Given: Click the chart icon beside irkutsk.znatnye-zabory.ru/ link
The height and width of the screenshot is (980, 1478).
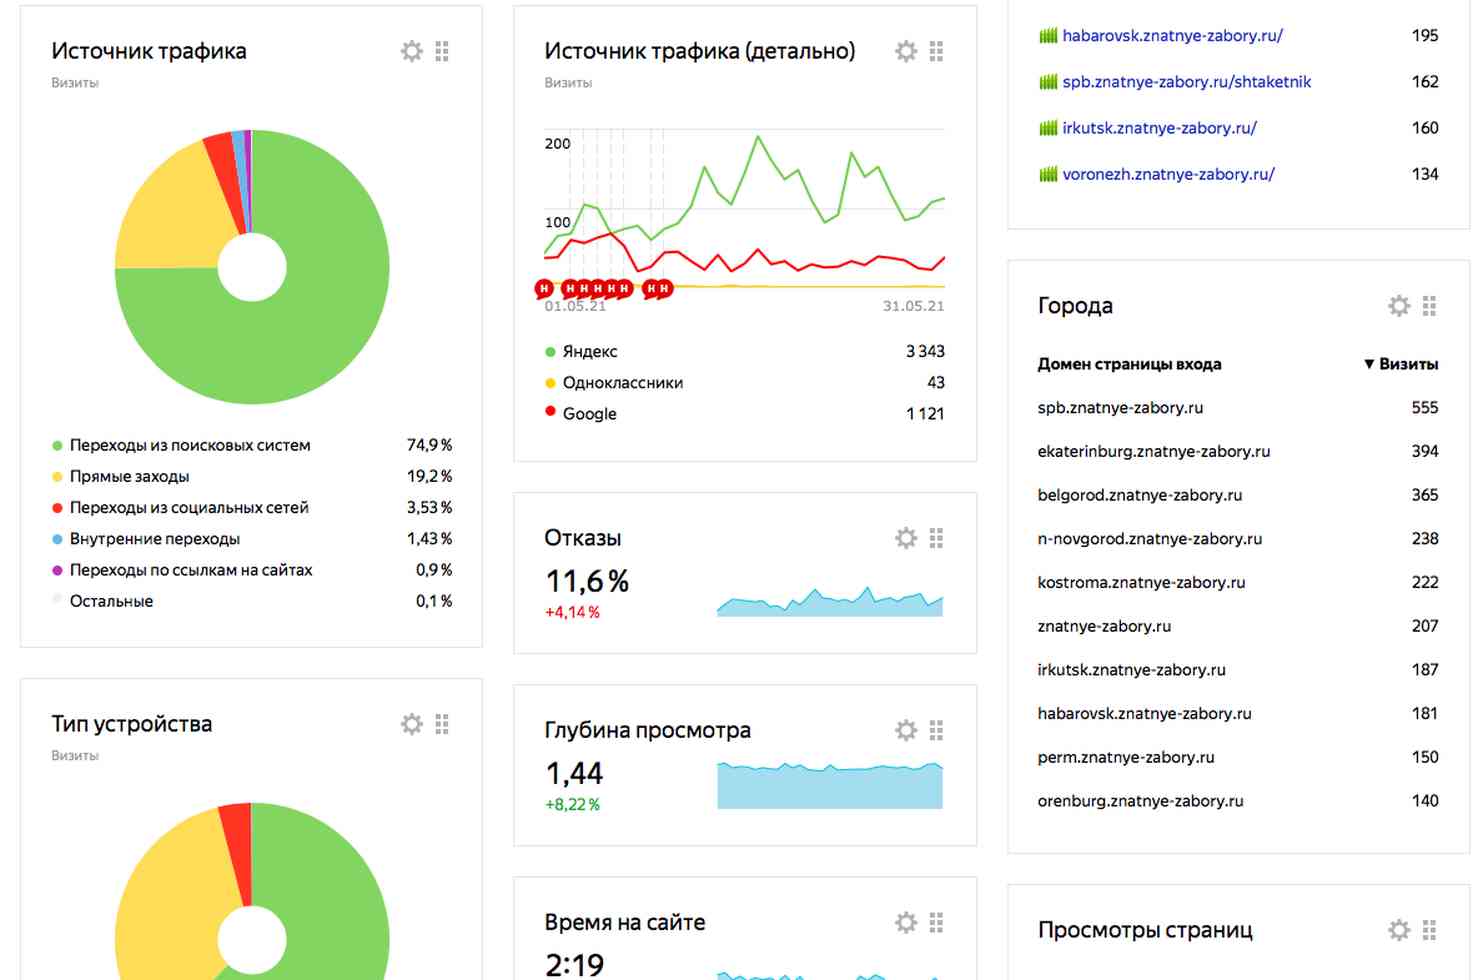Looking at the screenshot, I should [x=1047, y=128].
